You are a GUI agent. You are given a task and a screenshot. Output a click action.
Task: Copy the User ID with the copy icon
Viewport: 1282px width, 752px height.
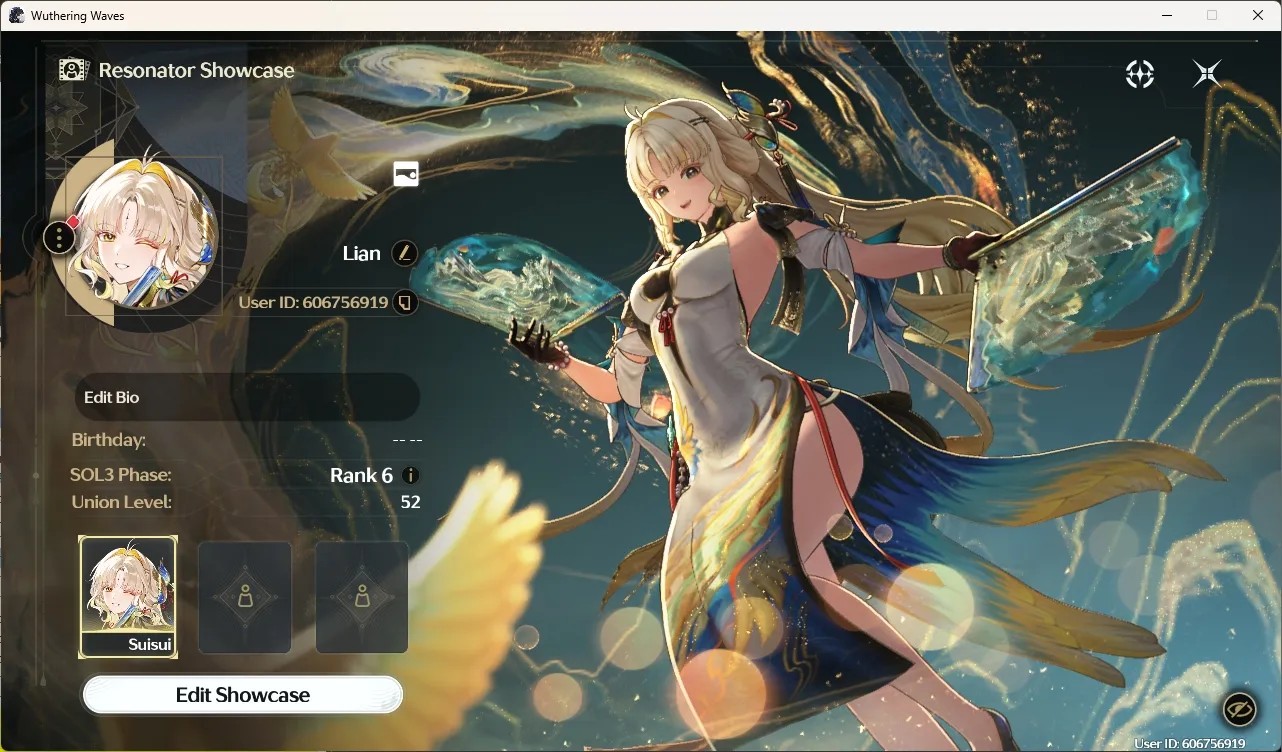tap(405, 302)
